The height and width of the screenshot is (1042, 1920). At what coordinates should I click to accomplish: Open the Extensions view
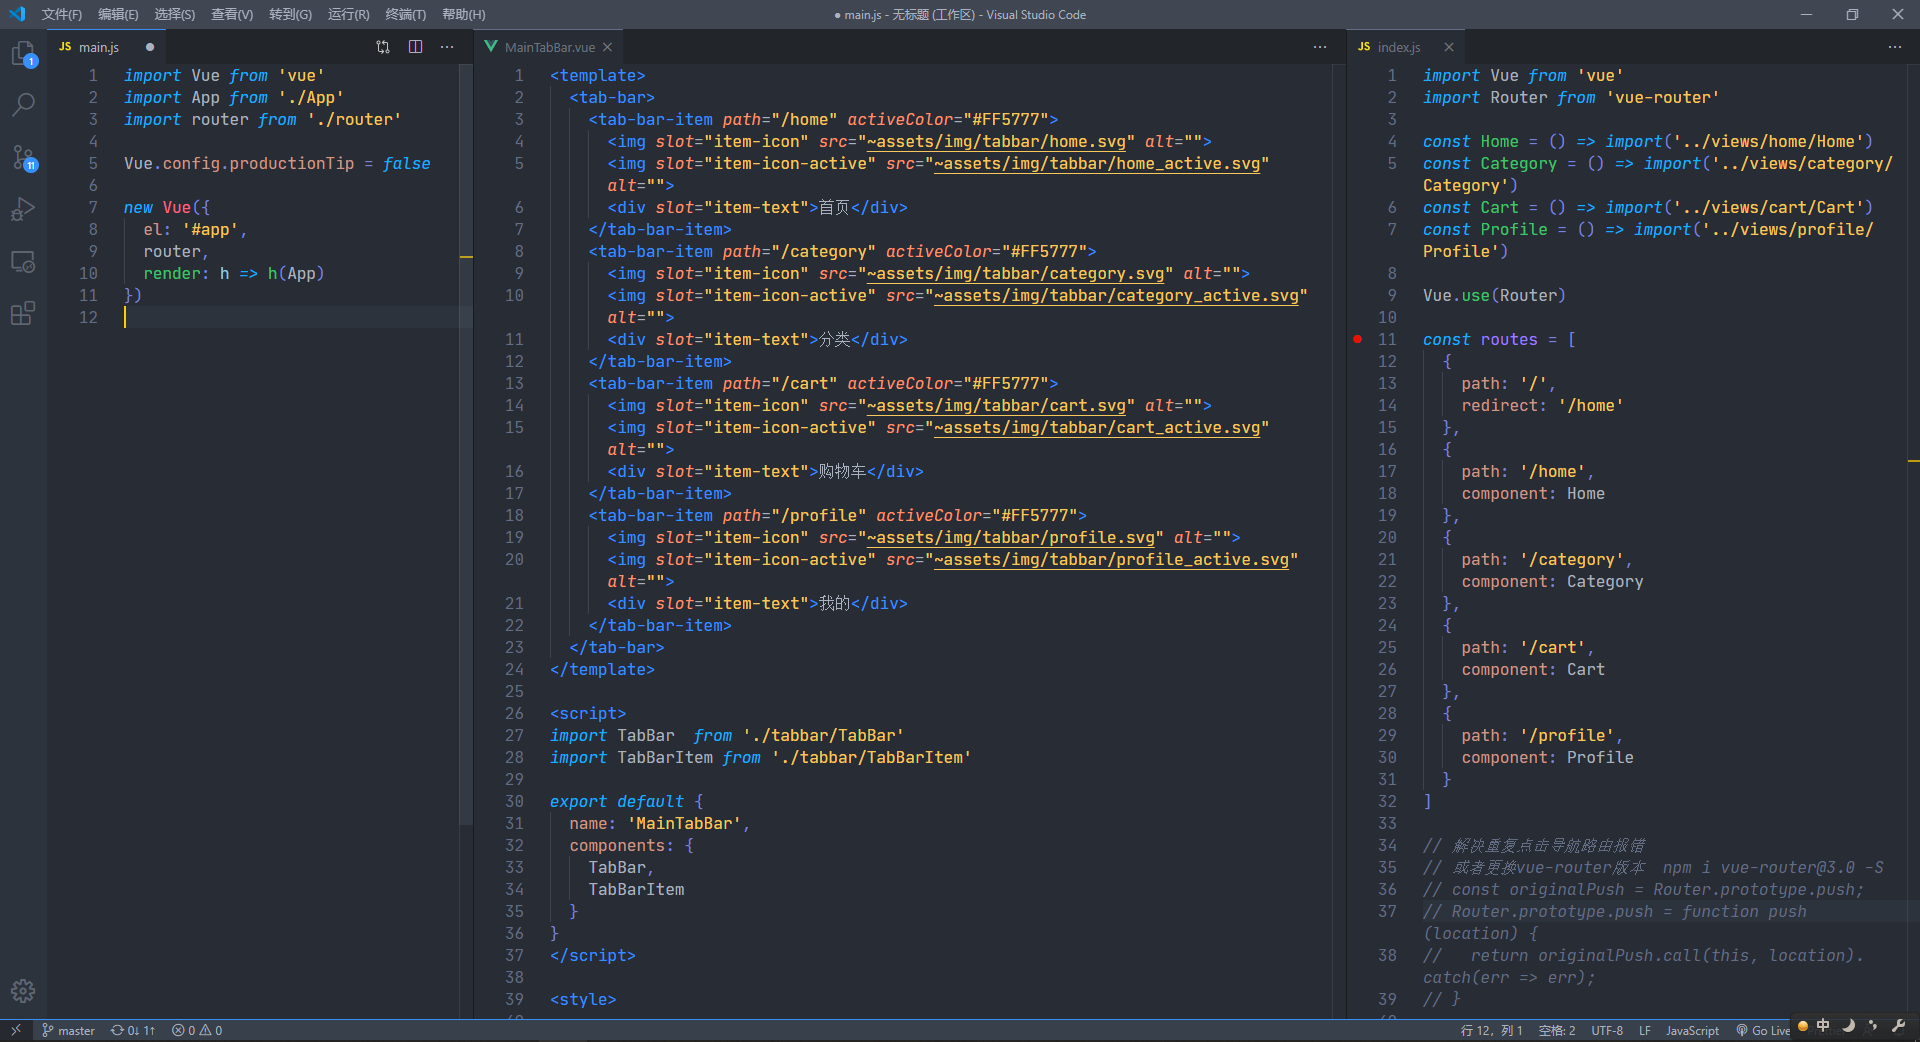[23, 314]
